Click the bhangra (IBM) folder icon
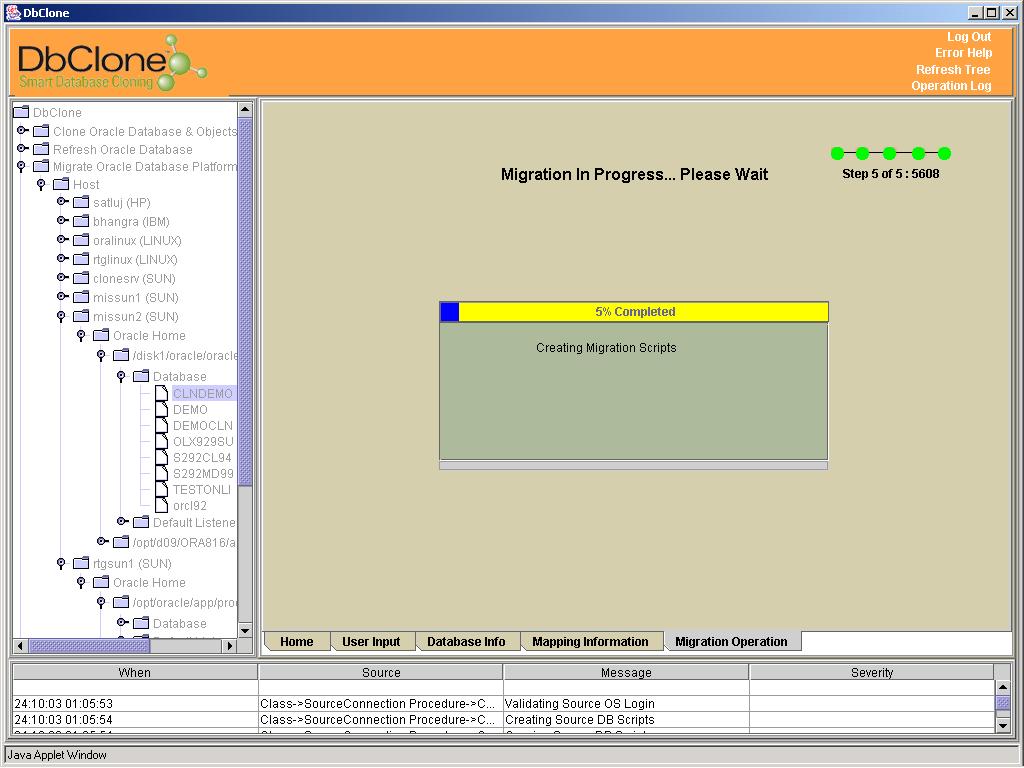Screen dimensions: 1024x768 [81, 221]
